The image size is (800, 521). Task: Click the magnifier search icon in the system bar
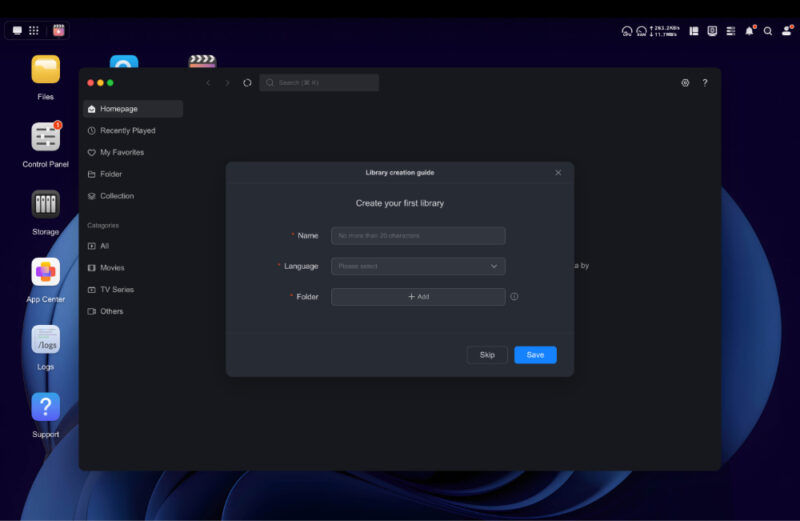click(768, 31)
